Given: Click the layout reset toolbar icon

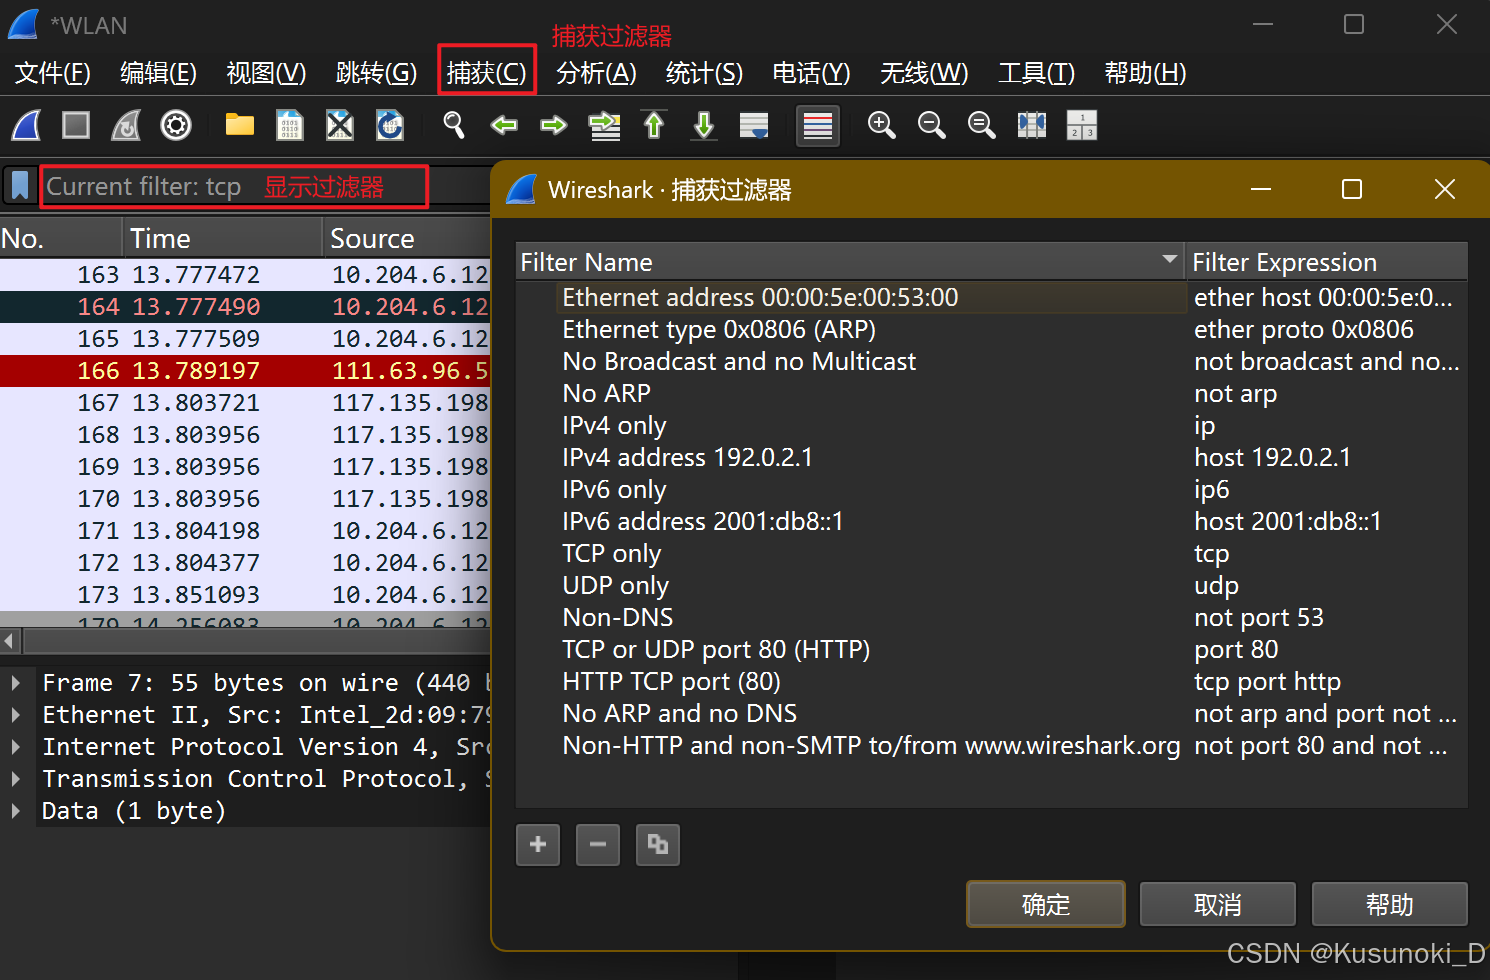Looking at the screenshot, I should click(x=1082, y=125).
